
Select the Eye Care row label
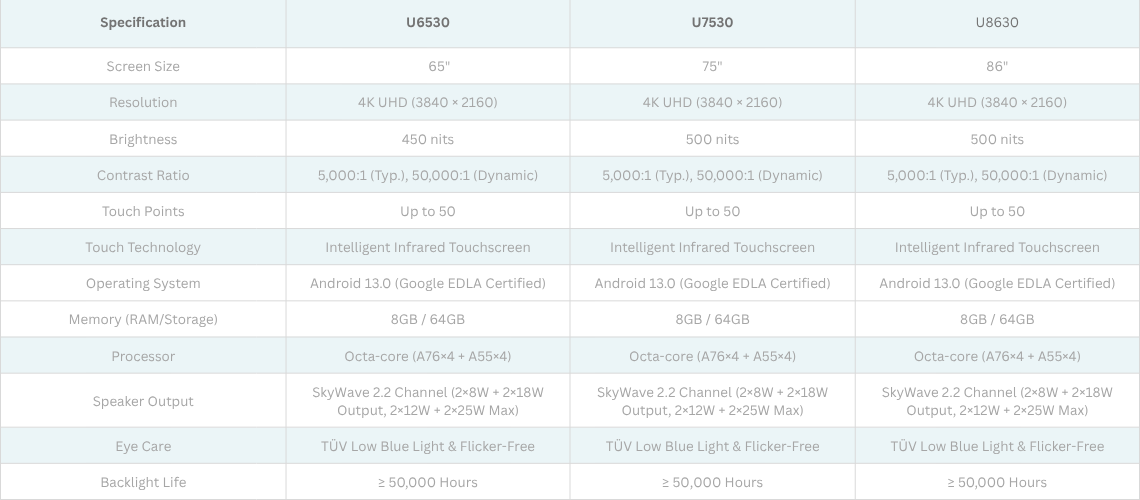pyautogui.click(x=143, y=446)
